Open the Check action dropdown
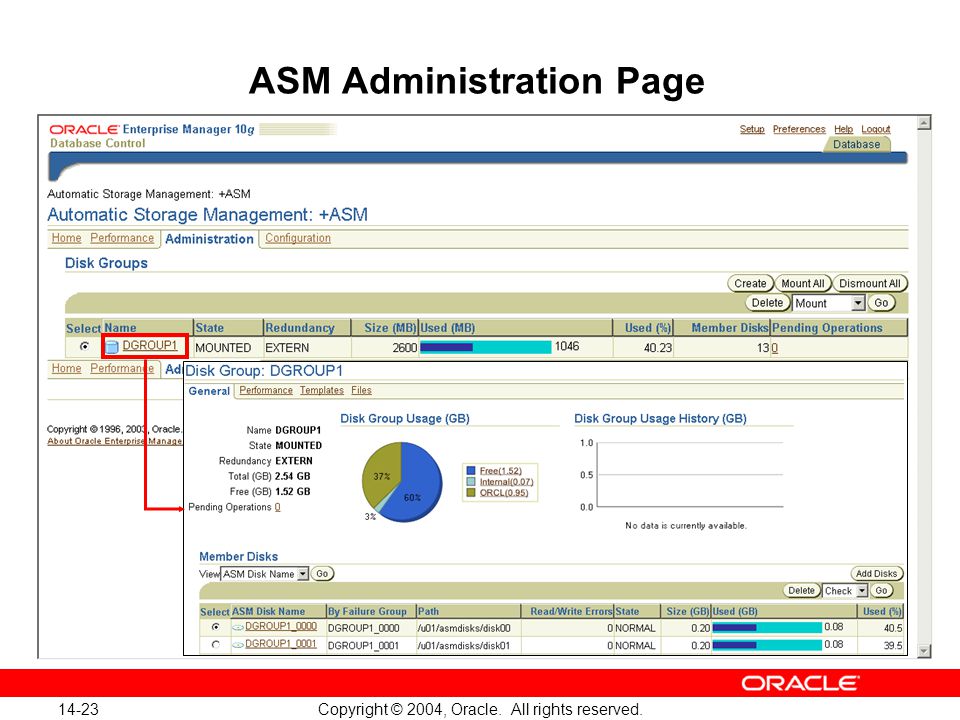Screen dimensions: 960x720 [x=845, y=591]
